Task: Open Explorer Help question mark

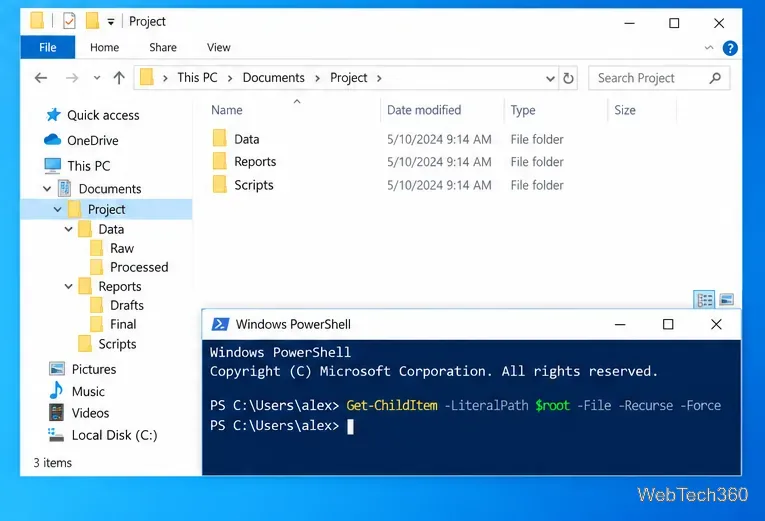Action: pos(730,48)
